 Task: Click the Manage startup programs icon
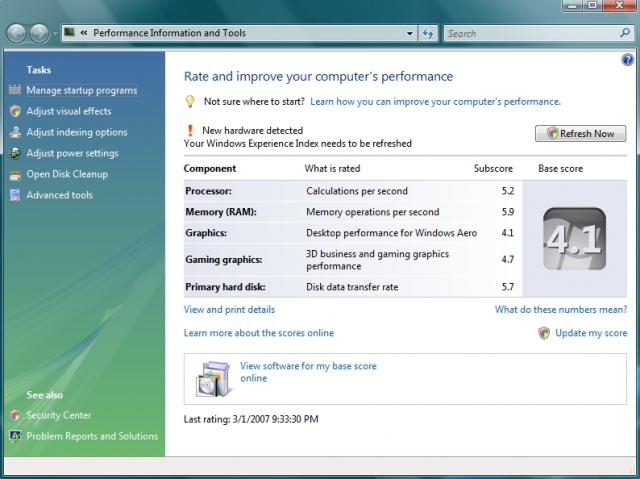(x=15, y=89)
